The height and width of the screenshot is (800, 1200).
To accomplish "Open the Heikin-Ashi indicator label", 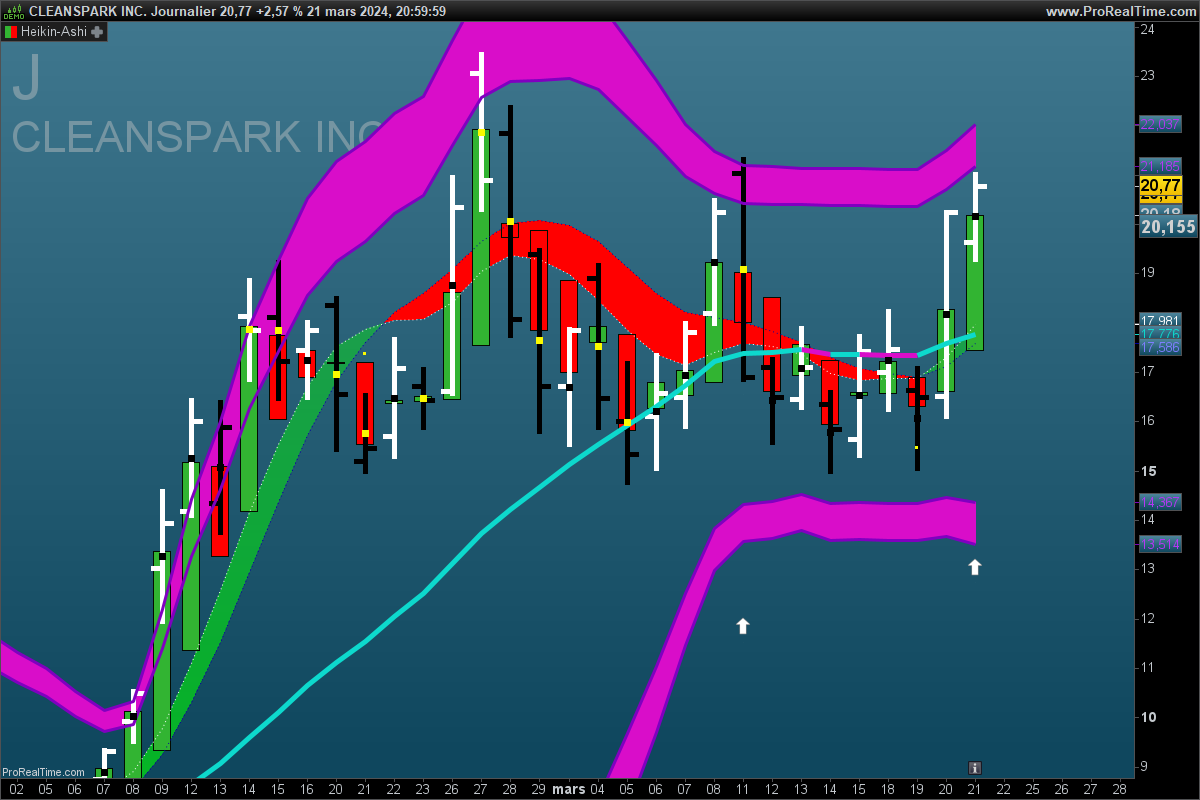I will point(54,32).
